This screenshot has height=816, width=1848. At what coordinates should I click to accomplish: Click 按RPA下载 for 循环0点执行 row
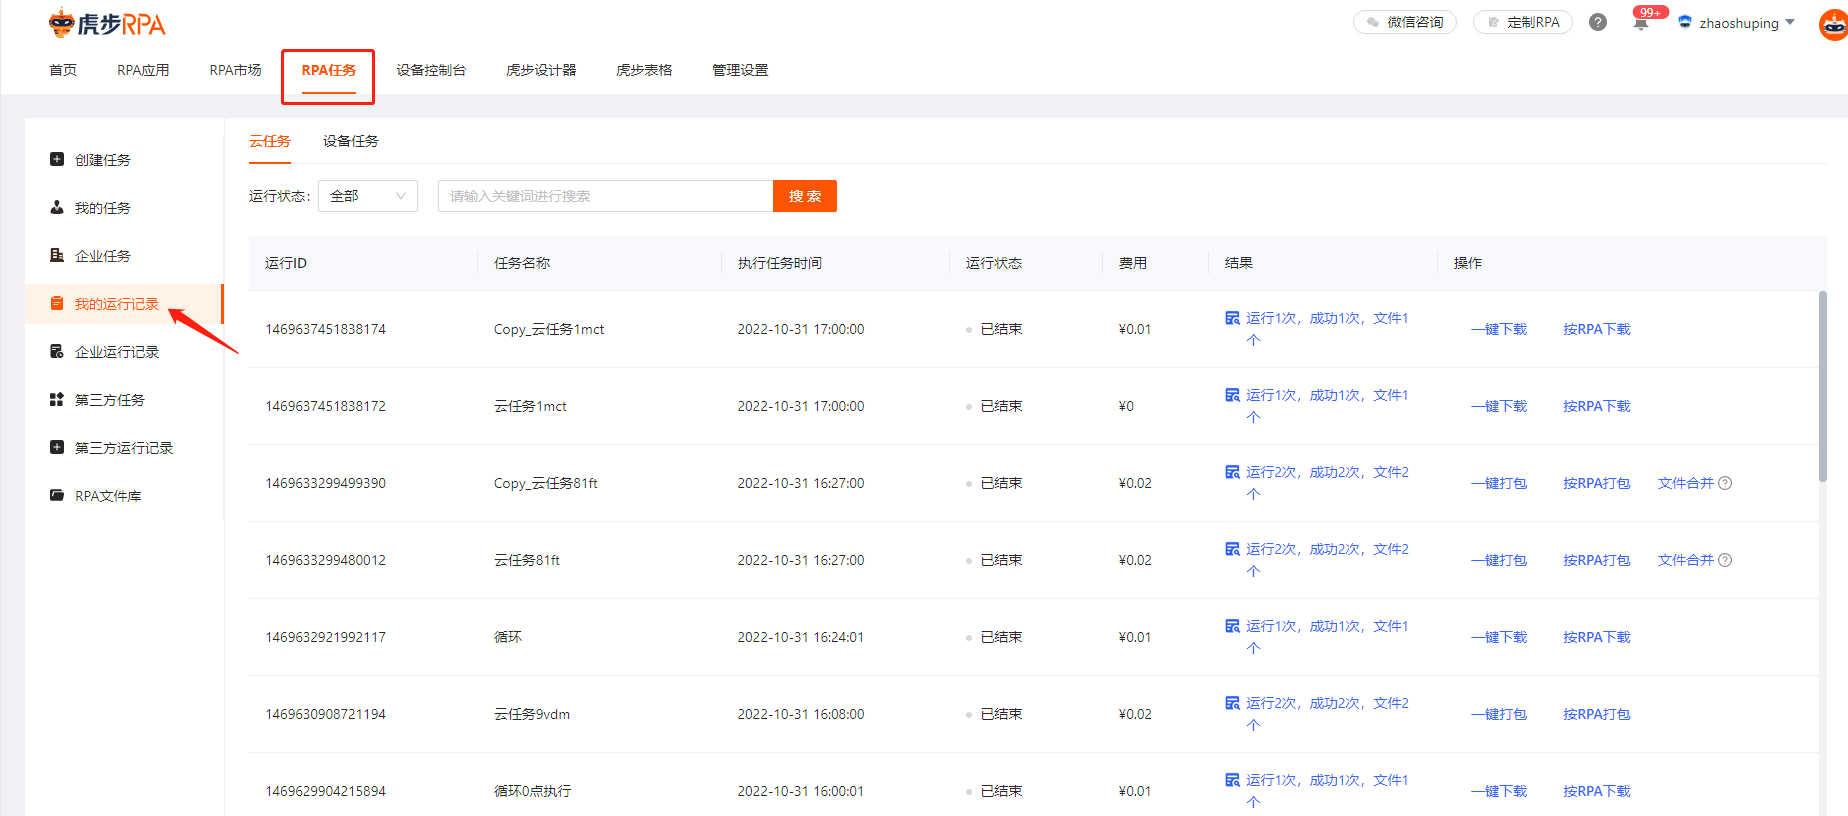tap(1597, 791)
